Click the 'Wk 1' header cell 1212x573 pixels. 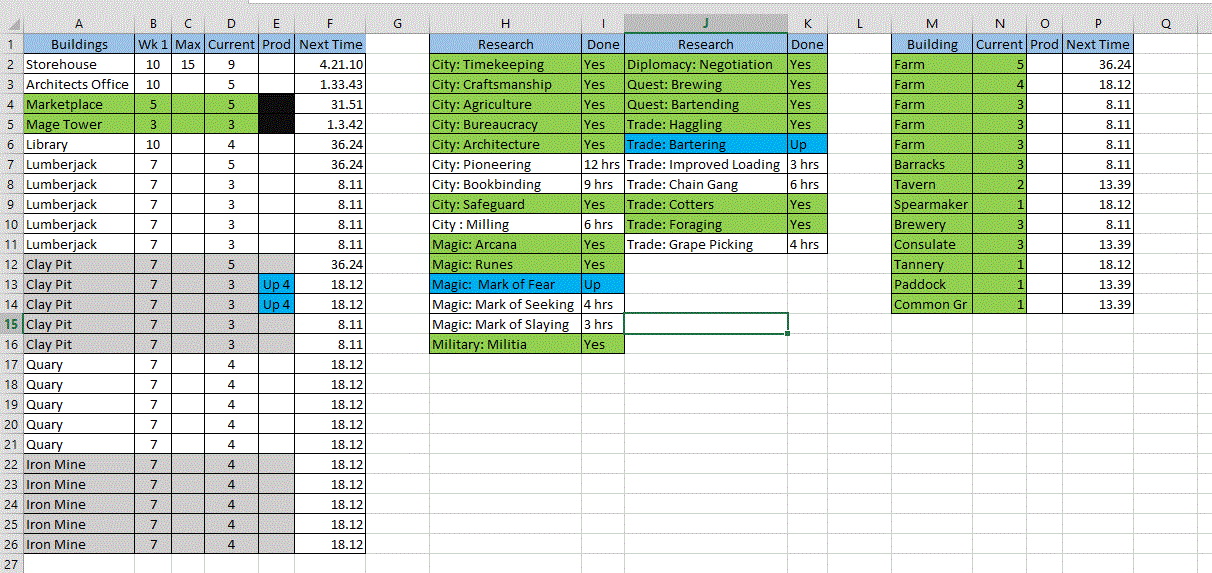pos(153,44)
